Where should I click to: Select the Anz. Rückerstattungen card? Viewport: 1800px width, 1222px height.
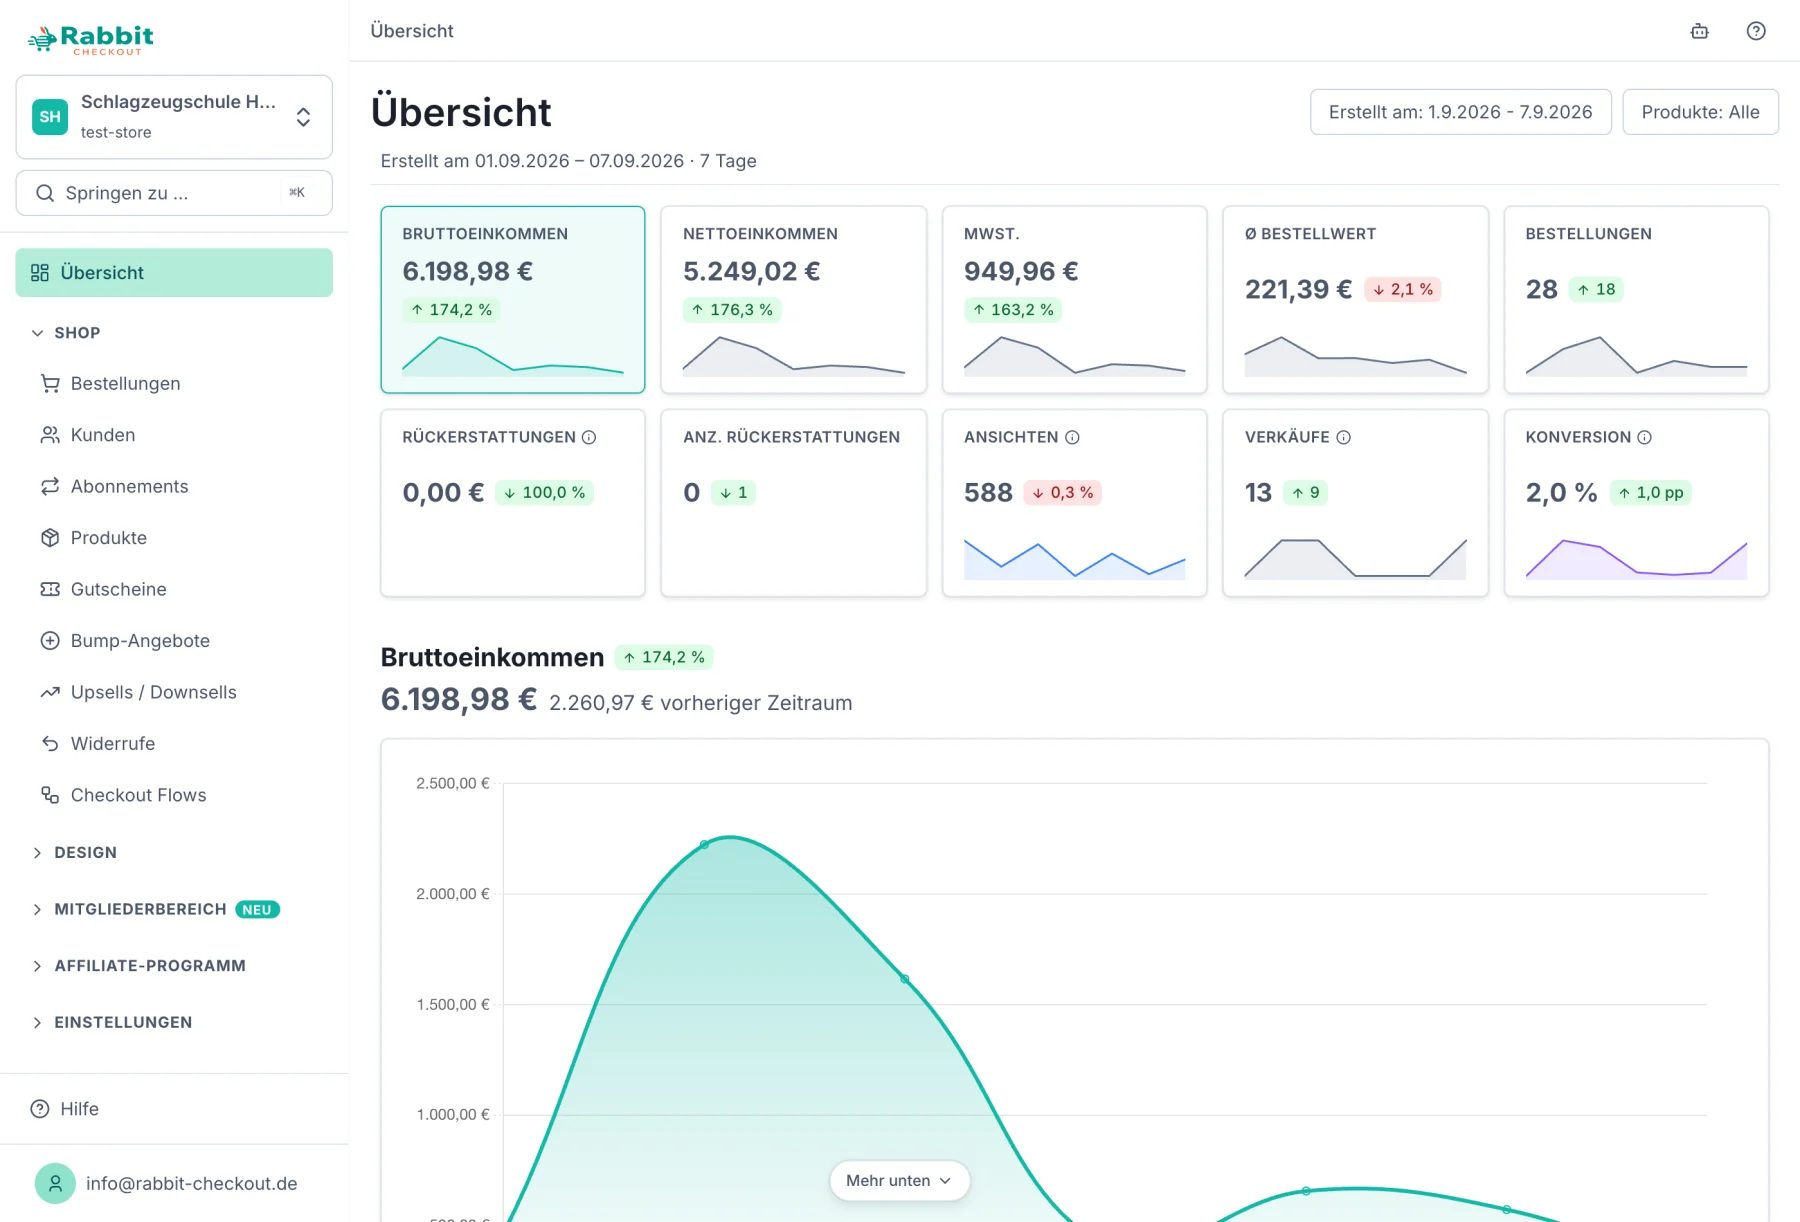tap(794, 503)
